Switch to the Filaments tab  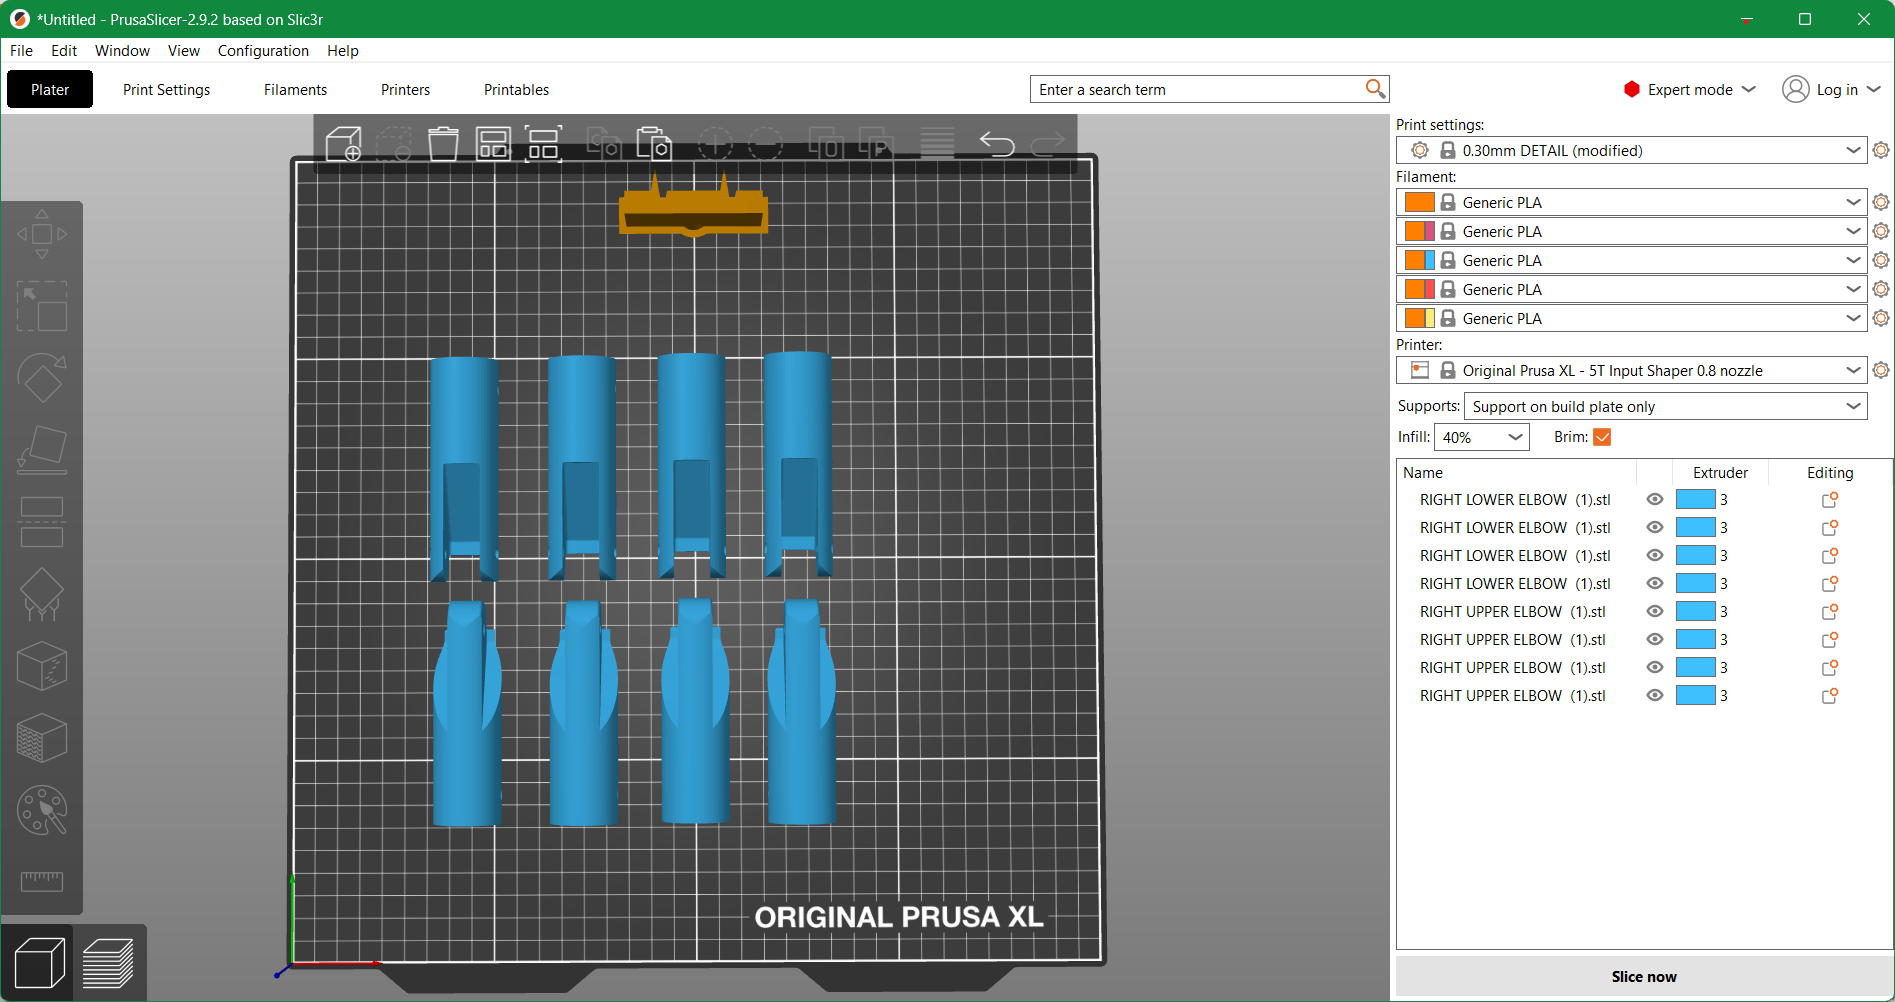coord(295,89)
